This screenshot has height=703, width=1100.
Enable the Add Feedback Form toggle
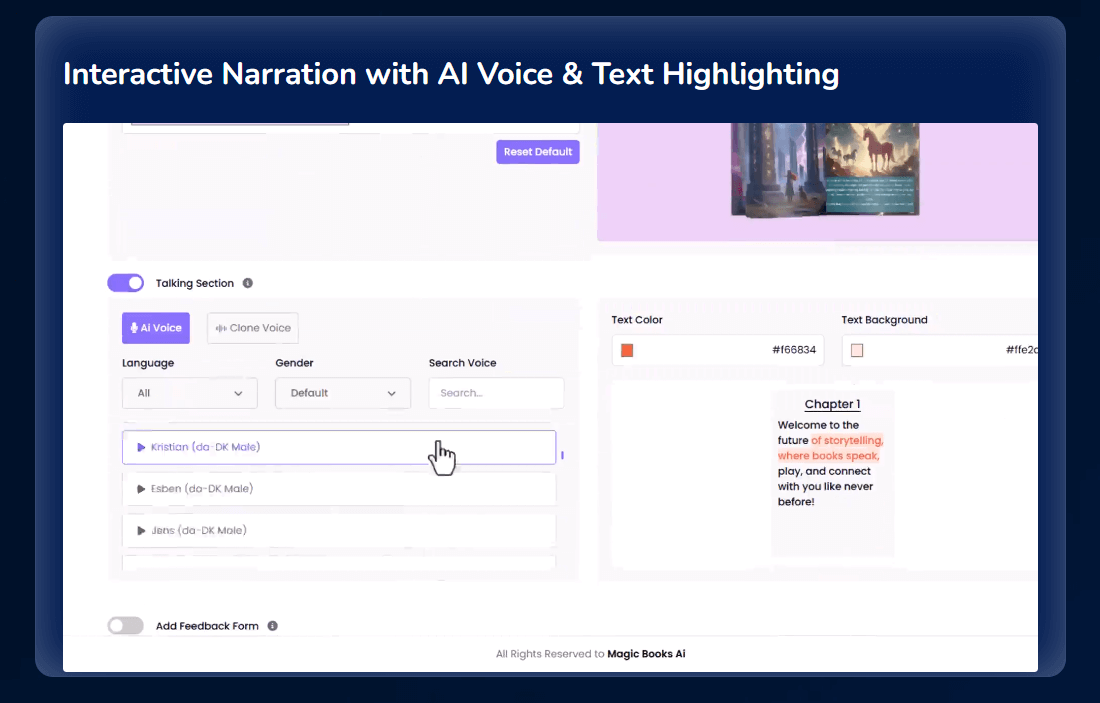click(x=126, y=626)
